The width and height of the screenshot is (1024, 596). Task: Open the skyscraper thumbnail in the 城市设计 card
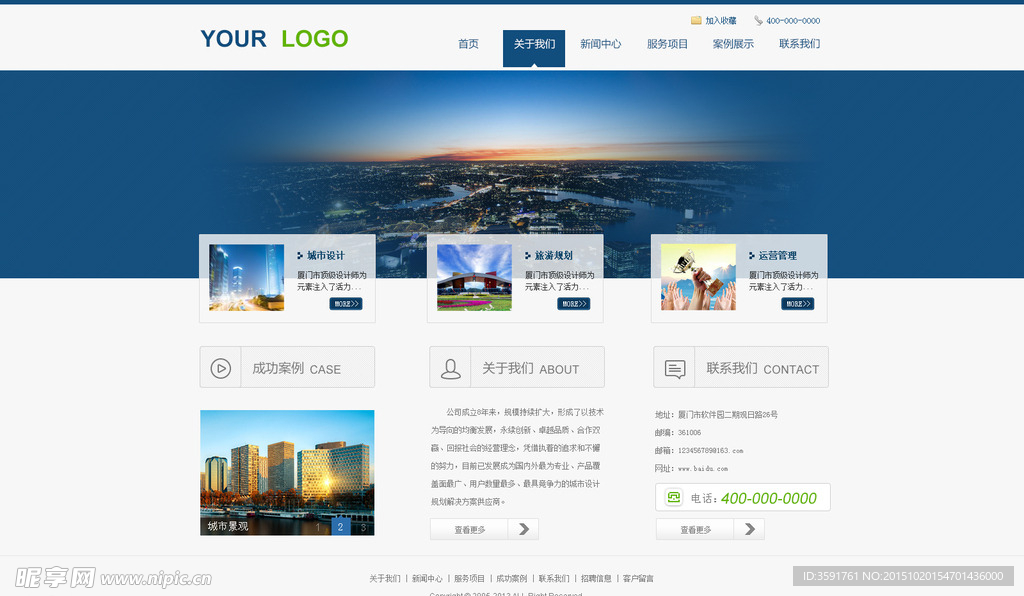point(246,277)
